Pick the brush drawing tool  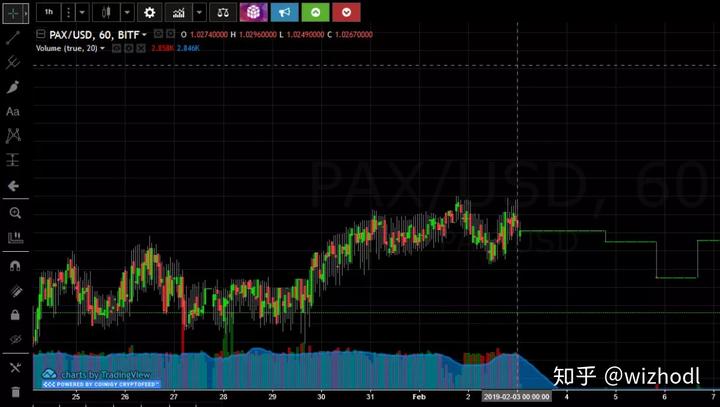(13, 87)
